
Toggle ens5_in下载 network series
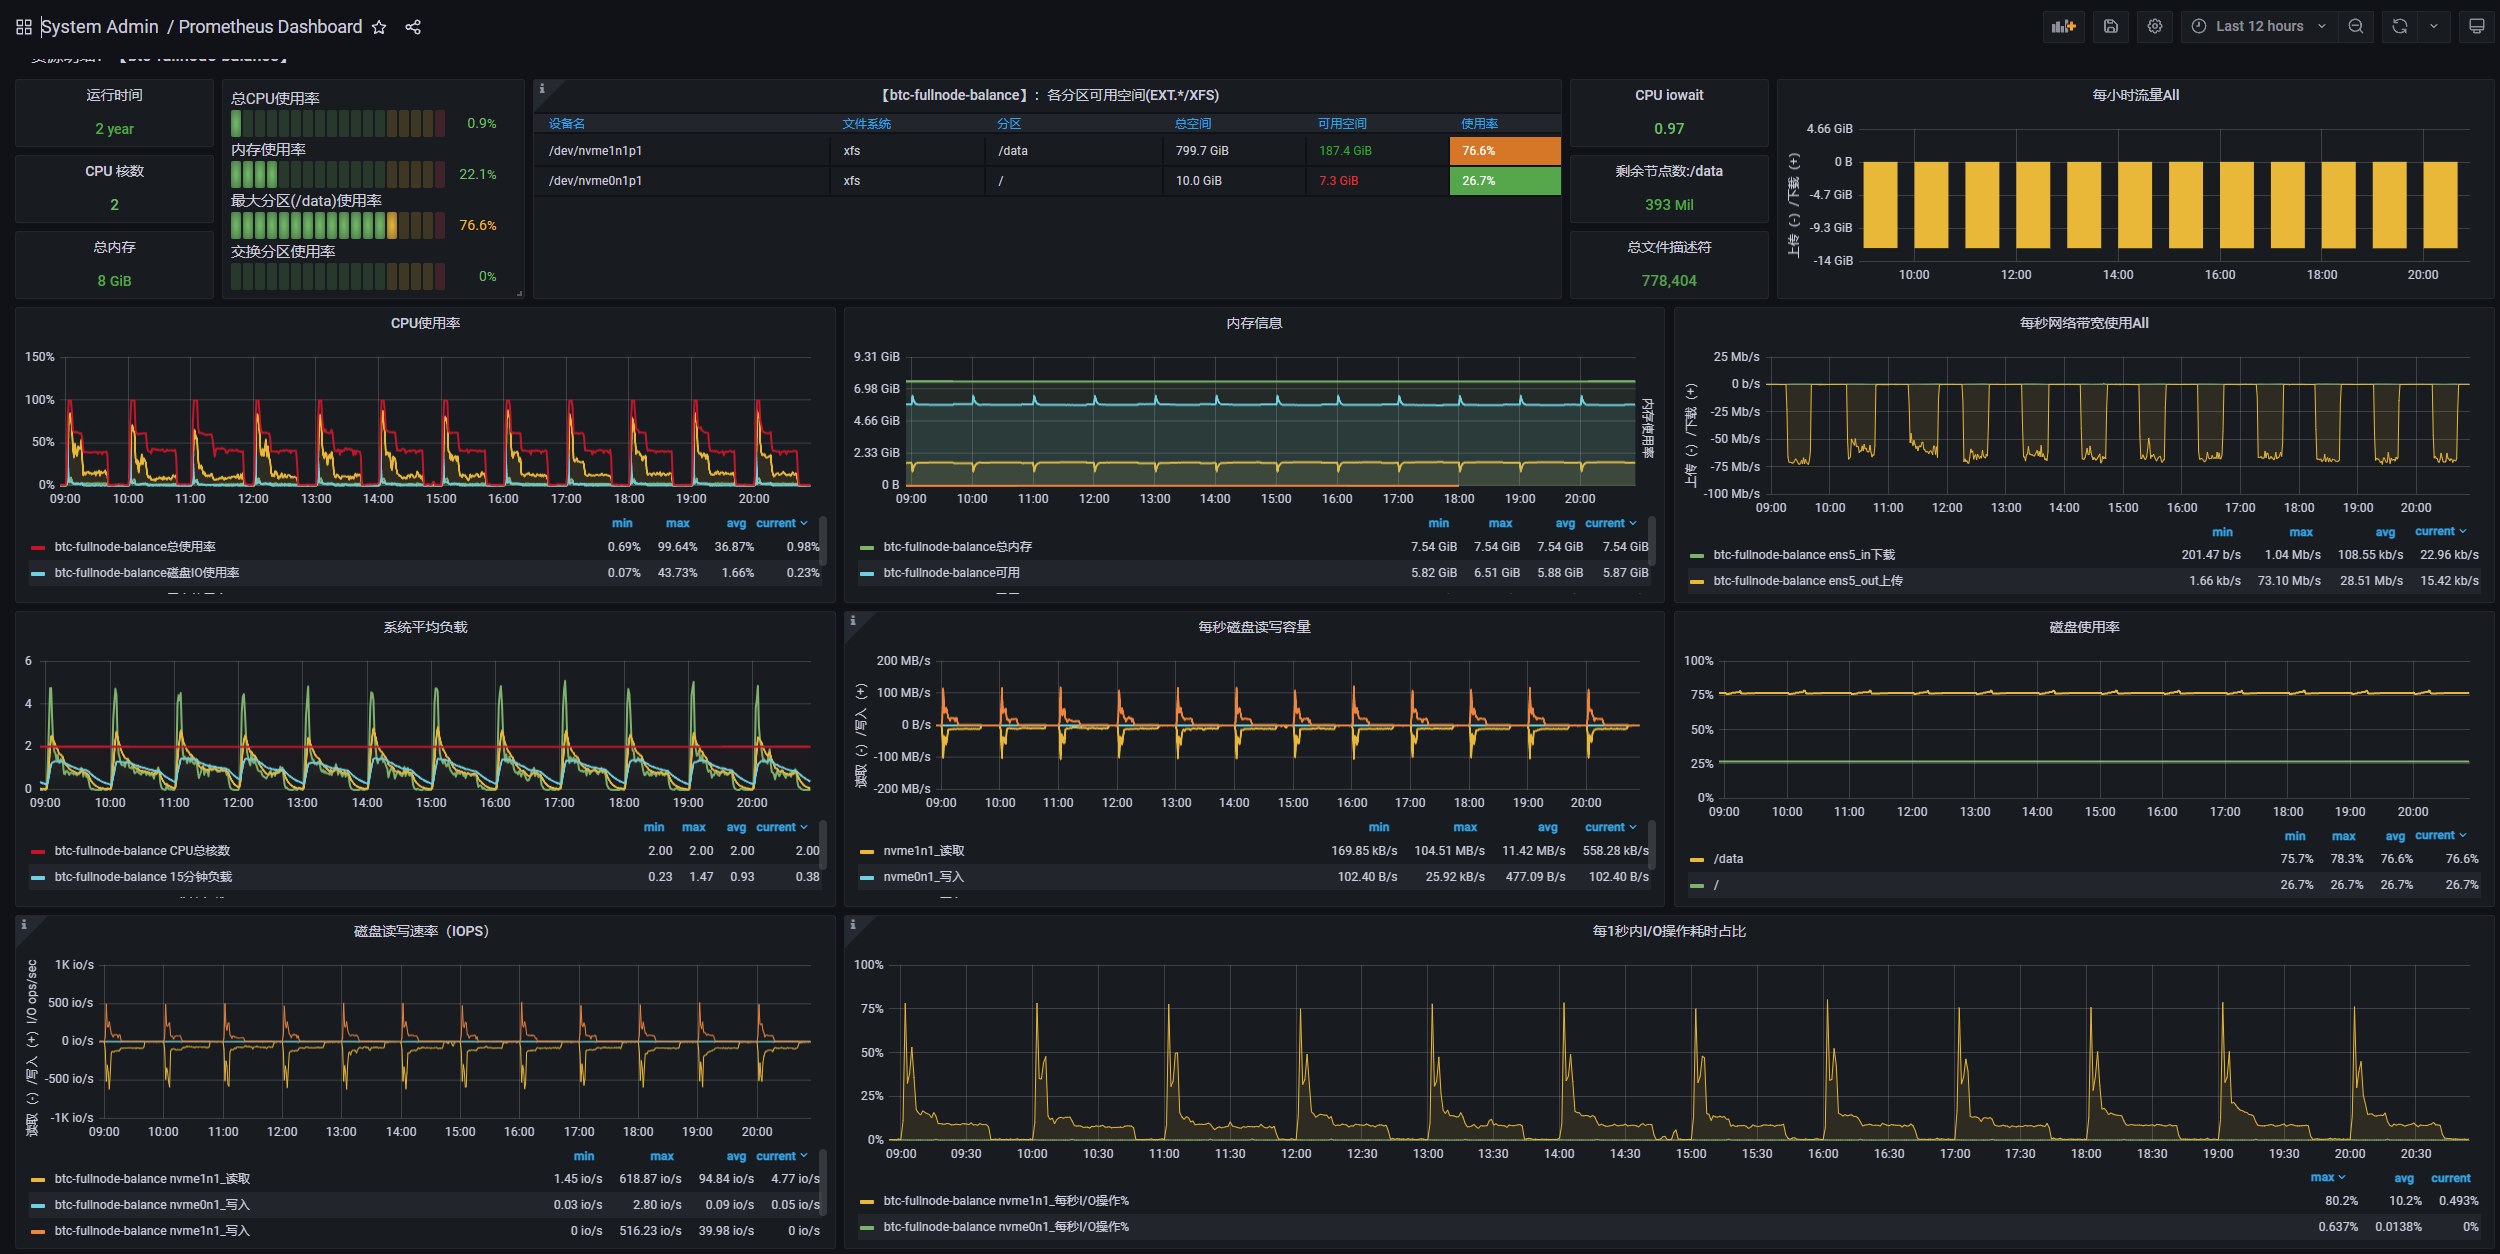tap(1803, 555)
